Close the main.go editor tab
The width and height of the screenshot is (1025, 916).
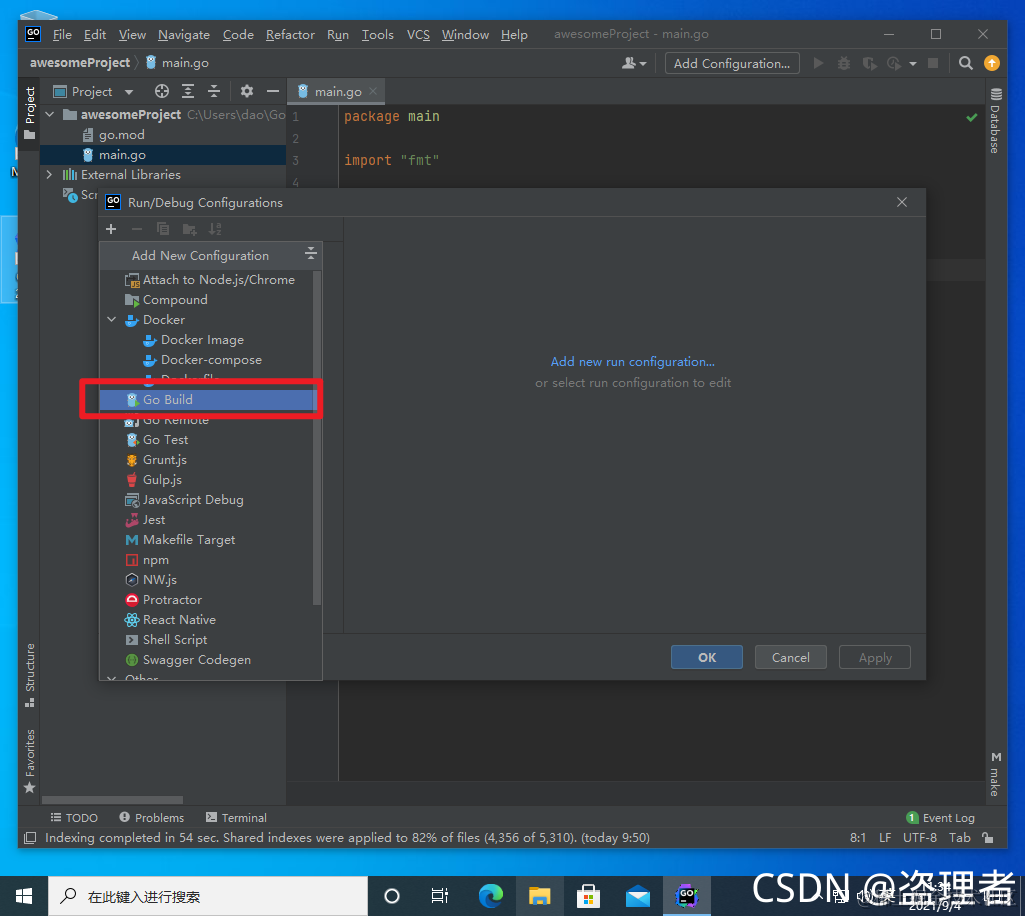(373, 91)
